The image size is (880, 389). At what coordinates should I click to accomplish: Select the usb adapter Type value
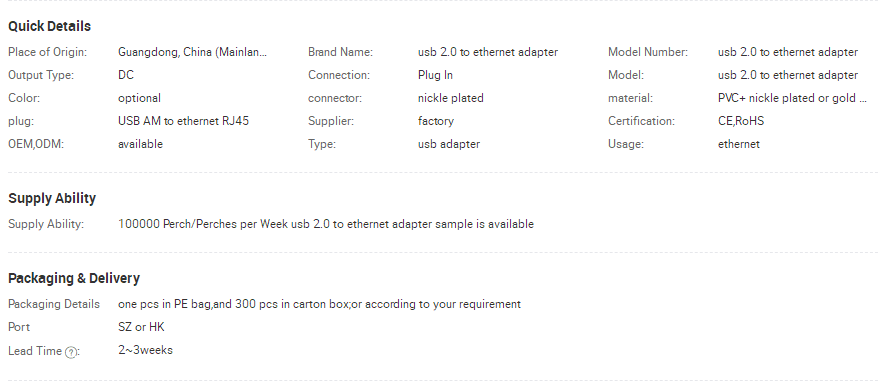tap(448, 144)
